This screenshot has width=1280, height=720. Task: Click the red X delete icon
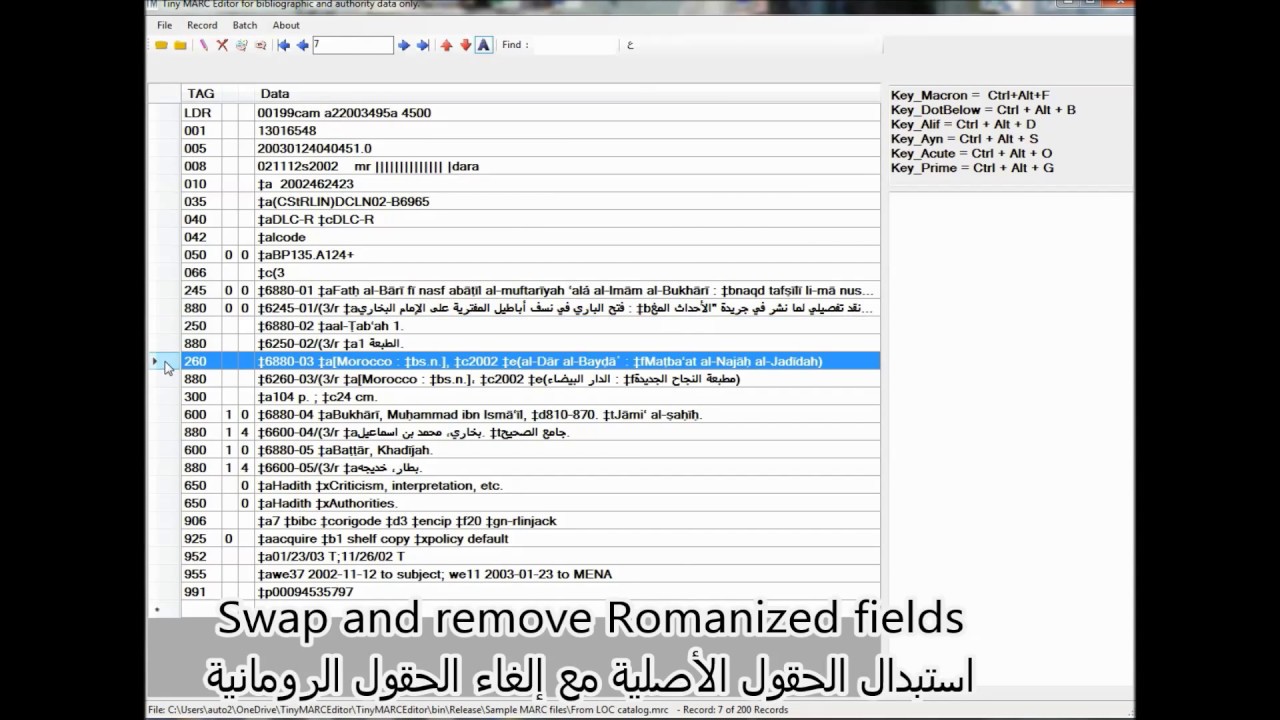click(x=222, y=45)
